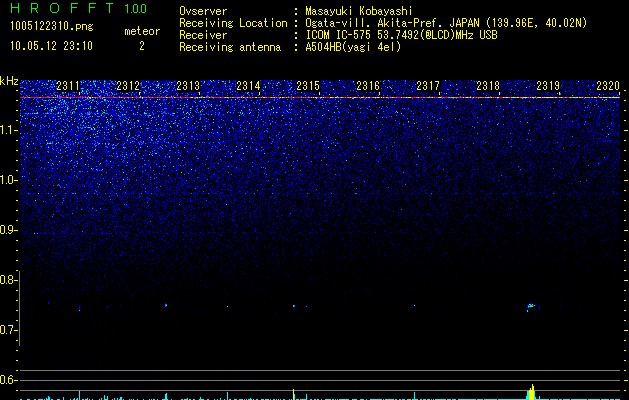The height and width of the screenshot is (400, 629).
Task: Click the Receiver field label
Action: point(203,35)
